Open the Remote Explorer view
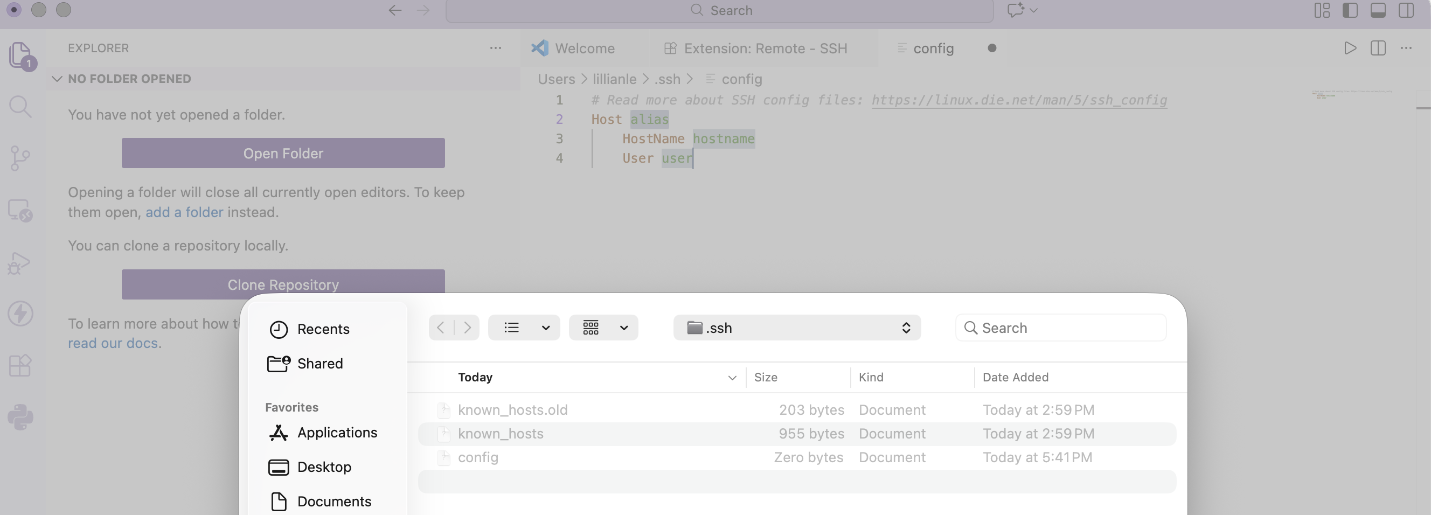 pyautogui.click(x=20, y=210)
